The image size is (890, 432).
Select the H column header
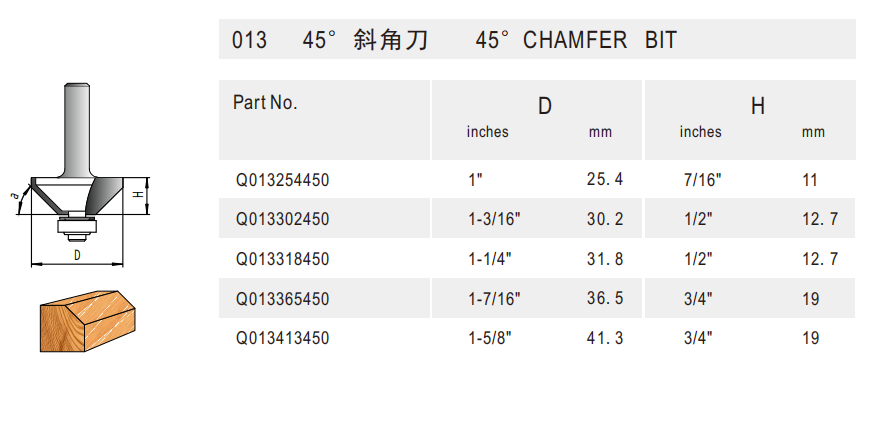pos(758,105)
